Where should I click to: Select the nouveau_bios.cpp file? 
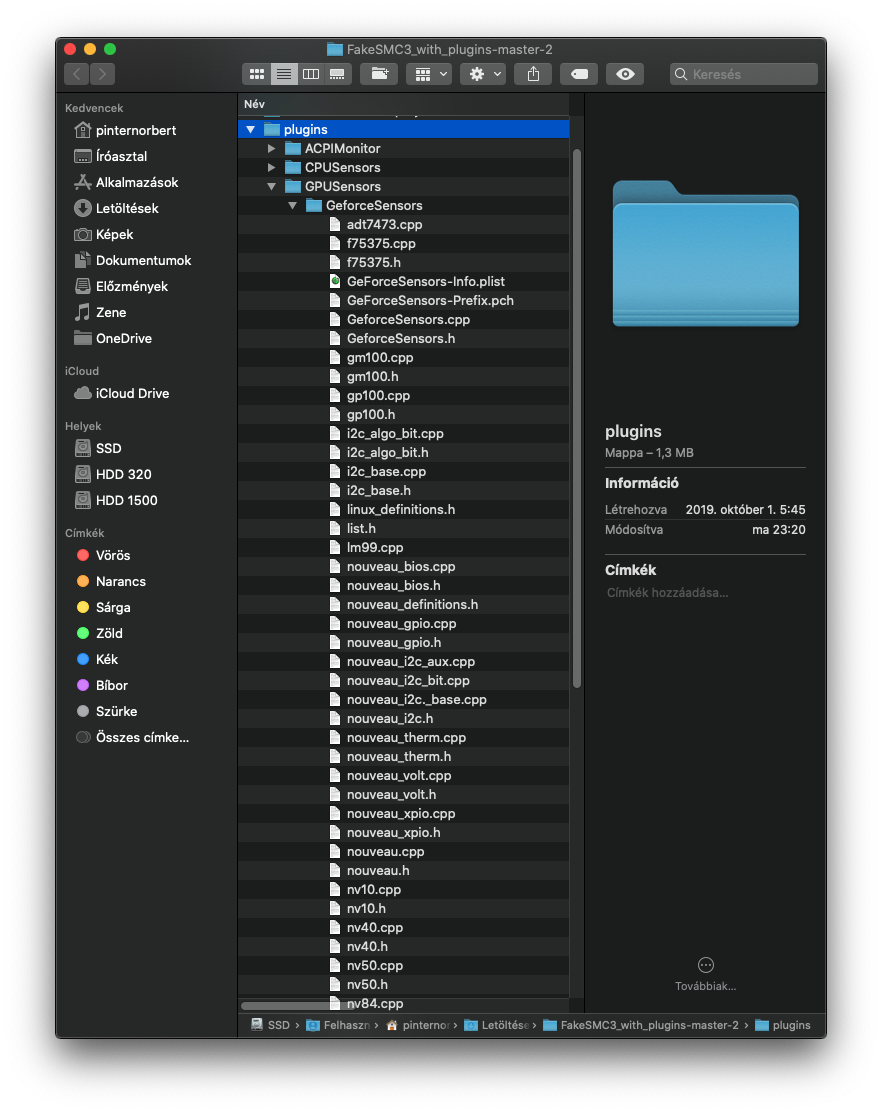pyautogui.click(x=403, y=567)
